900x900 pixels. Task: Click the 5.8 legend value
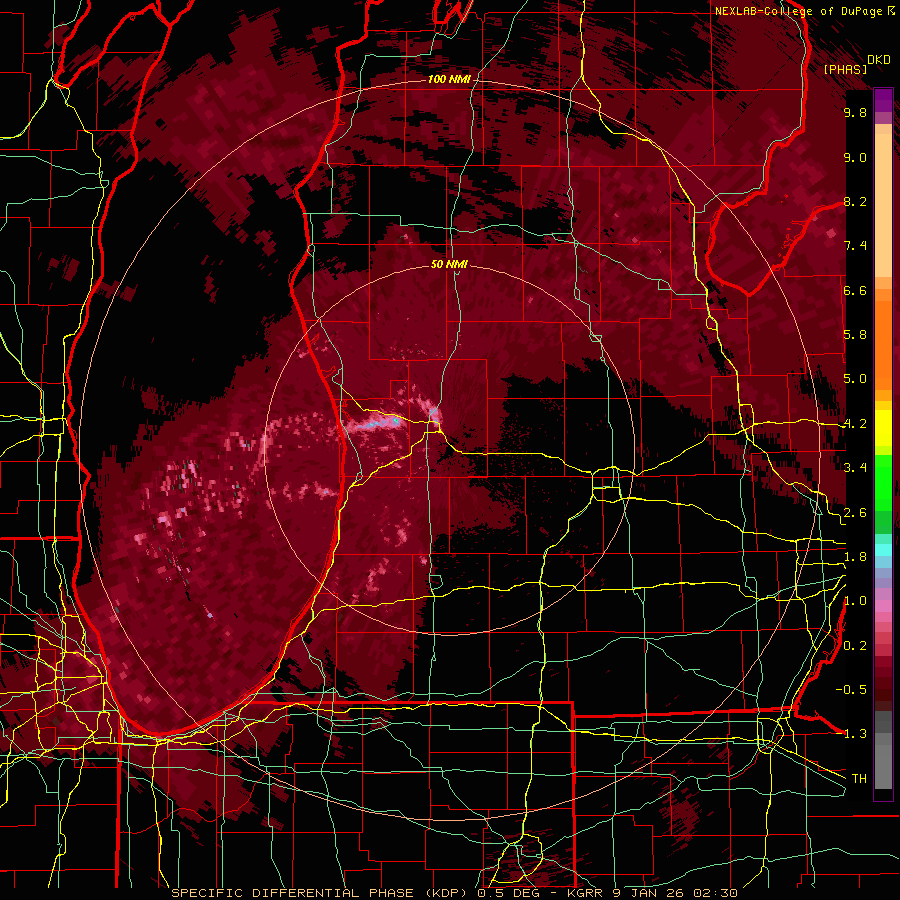pyautogui.click(x=855, y=335)
